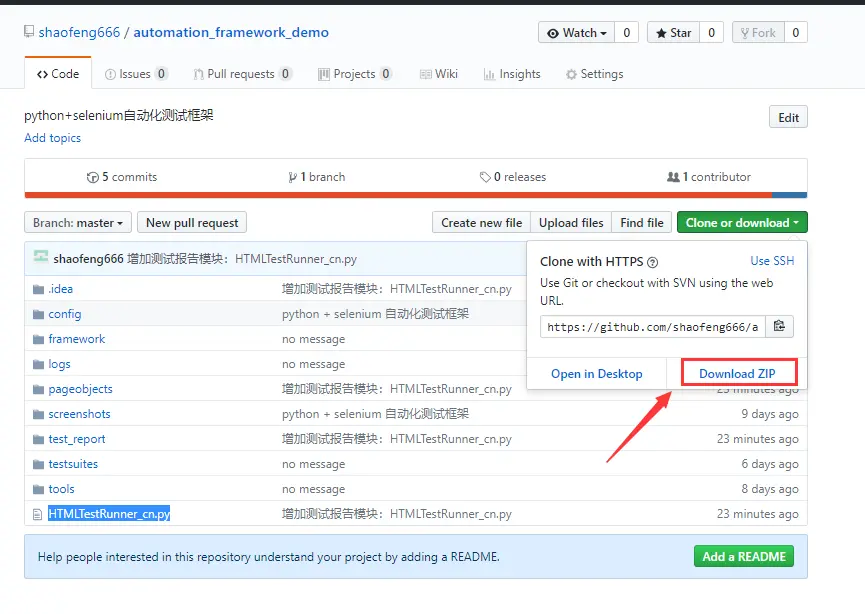The height and width of the screenshot is (614, 865).
Task: Open the Insights tab
Action: click(x=512, y=74)
